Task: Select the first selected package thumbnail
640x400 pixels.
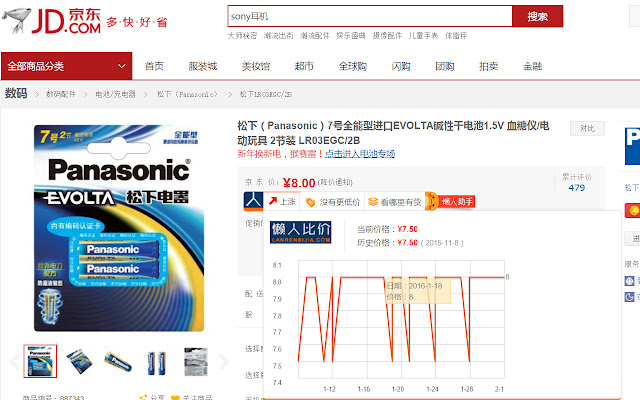Action: click(40, 361)
